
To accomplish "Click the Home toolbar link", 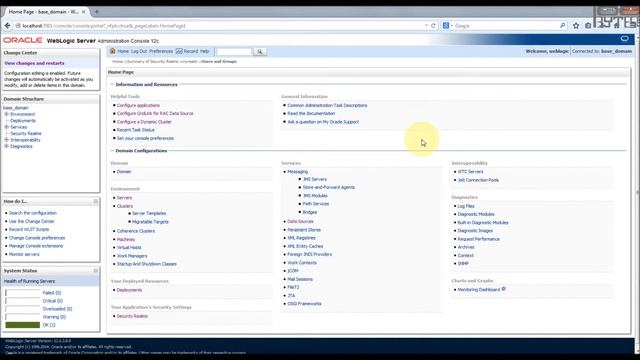I will [x=123, y=51].
